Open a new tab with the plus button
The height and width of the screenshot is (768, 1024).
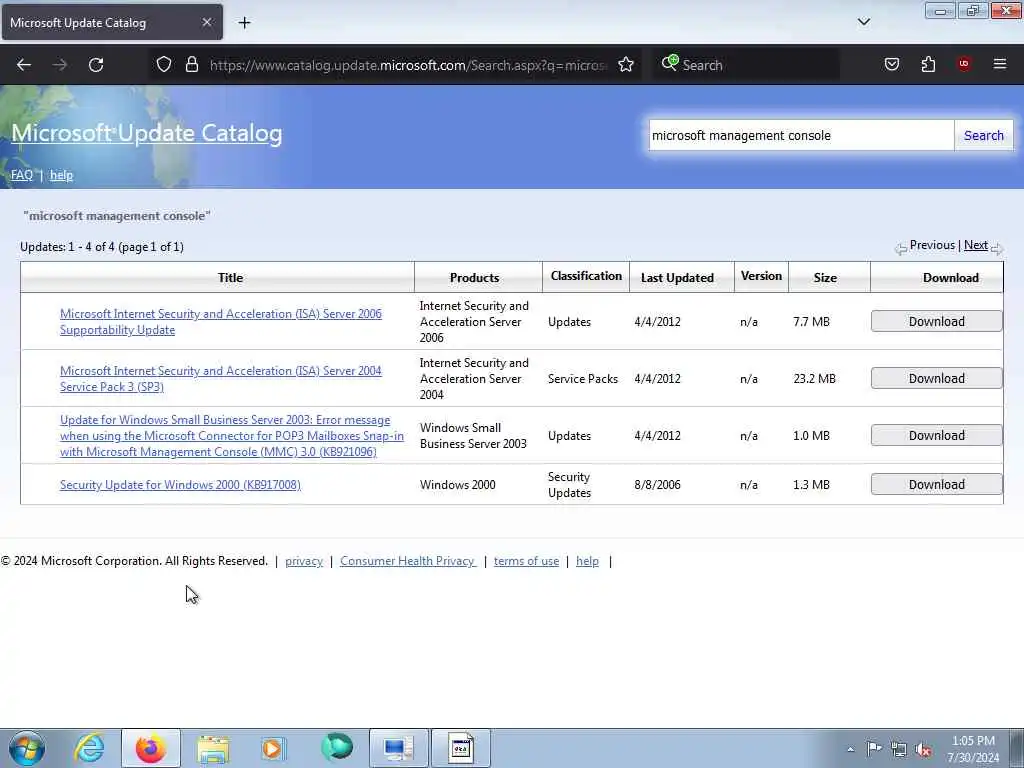pyautogui.click(x=244, y=23)
